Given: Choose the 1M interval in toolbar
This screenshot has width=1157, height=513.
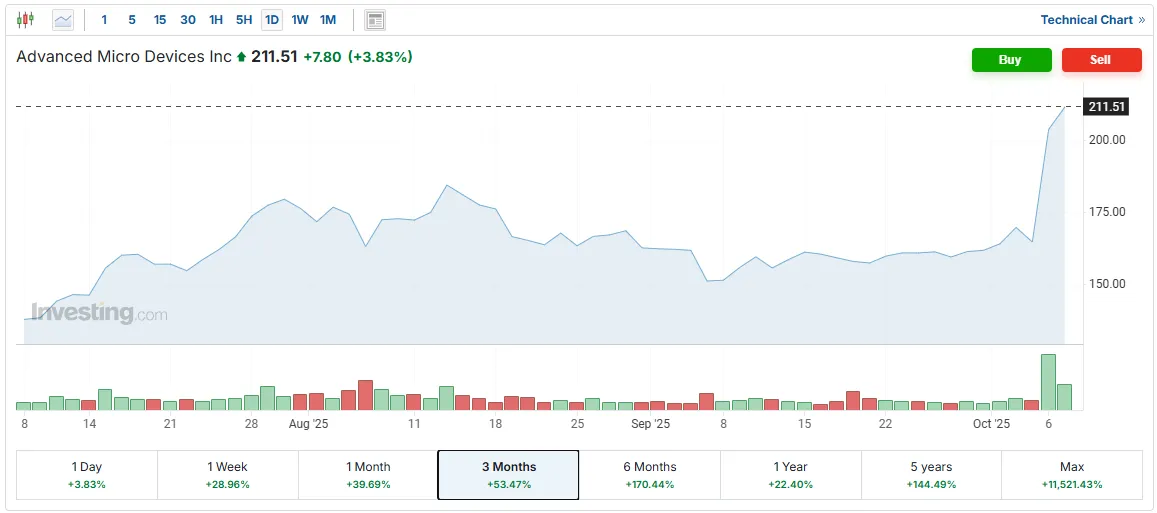Looking at the screenshot, I should 328,20.
